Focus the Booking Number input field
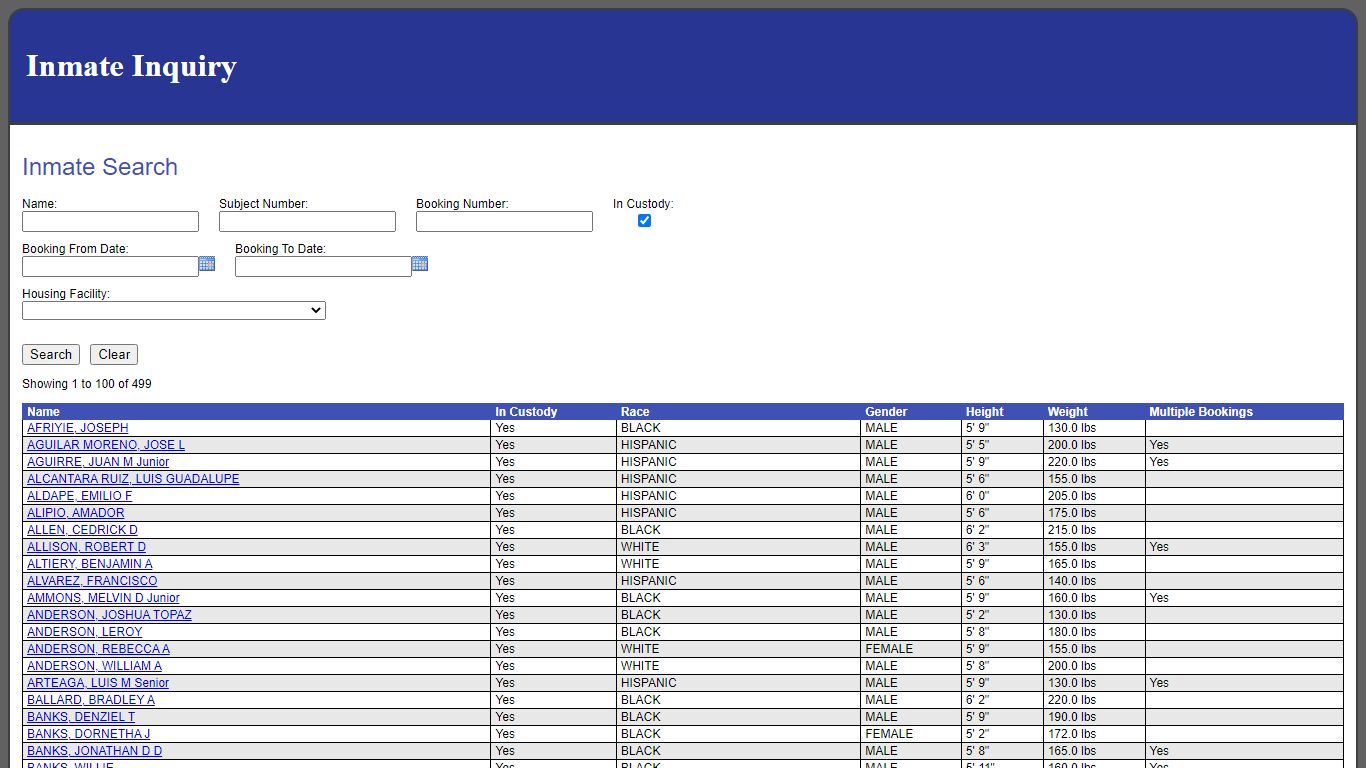The image size is (1366, 768). point(504,221)
